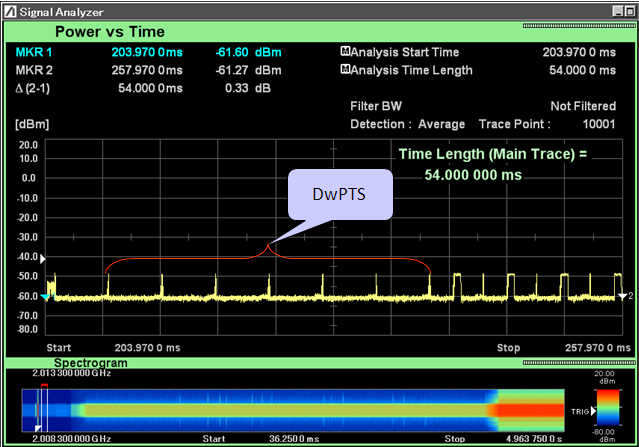The width and height of the screenshot is (639, 447).
Task: Click the spectrogram Start value 36.250 0 ms
Action: pyautogui.click(x=294, y=439)
